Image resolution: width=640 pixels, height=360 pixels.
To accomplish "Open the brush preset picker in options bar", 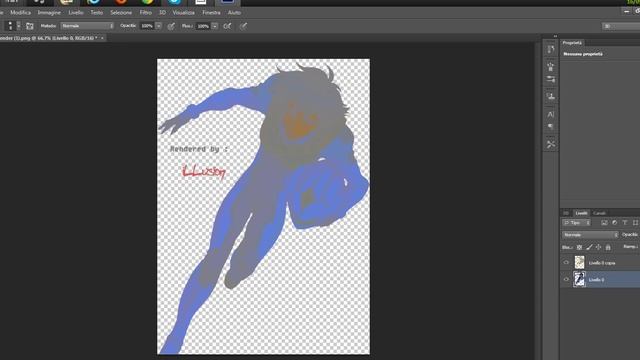I will tap(13, 26).
